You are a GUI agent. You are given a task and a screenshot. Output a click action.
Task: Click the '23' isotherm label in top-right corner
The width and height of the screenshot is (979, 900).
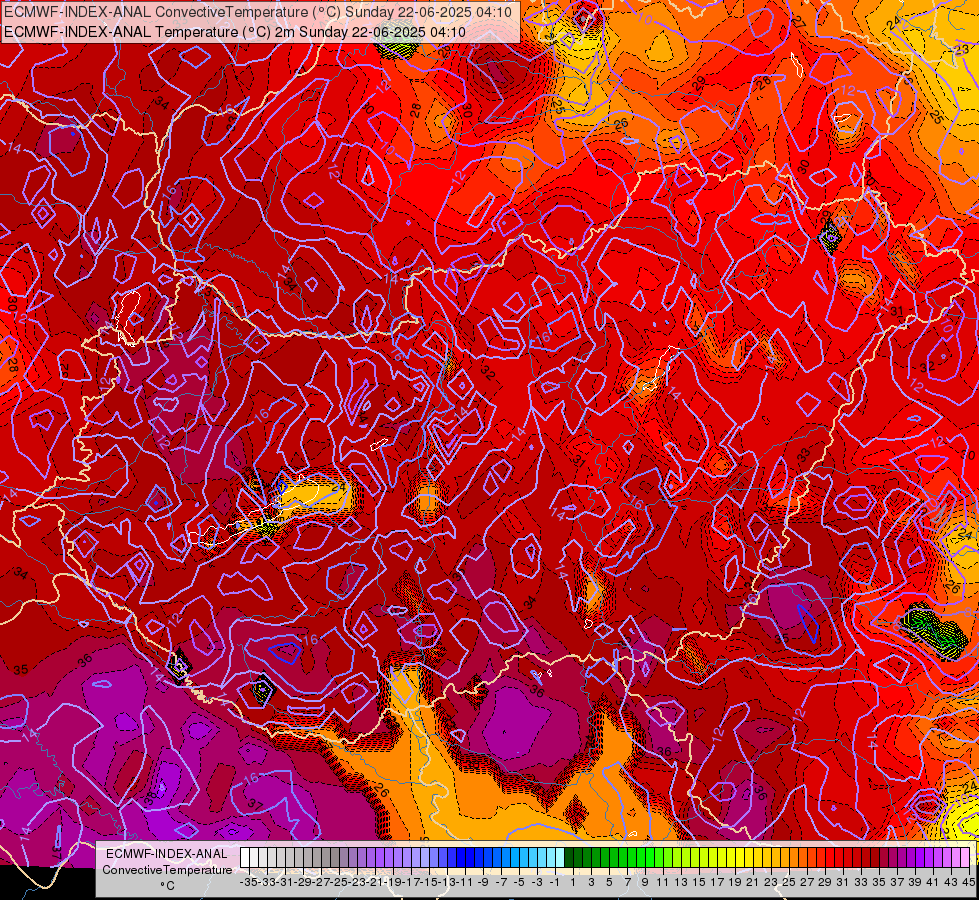962,50
